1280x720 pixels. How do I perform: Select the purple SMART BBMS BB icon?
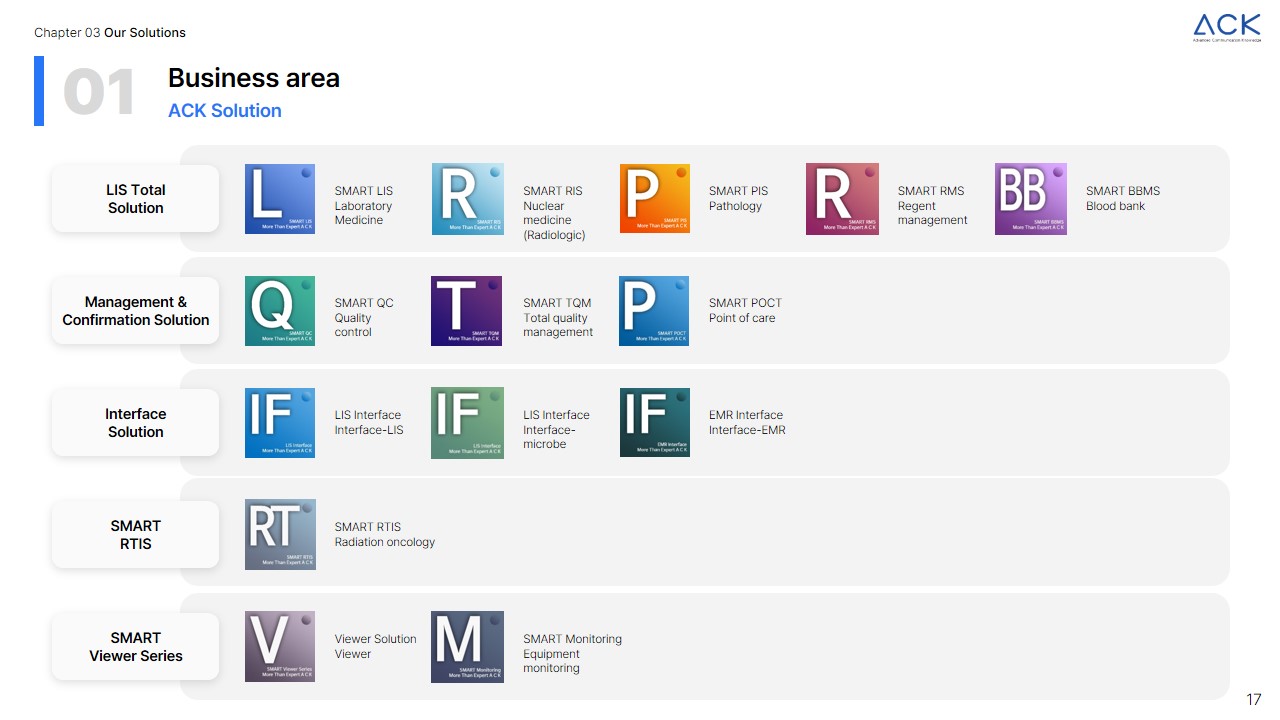pos(1030,199)
